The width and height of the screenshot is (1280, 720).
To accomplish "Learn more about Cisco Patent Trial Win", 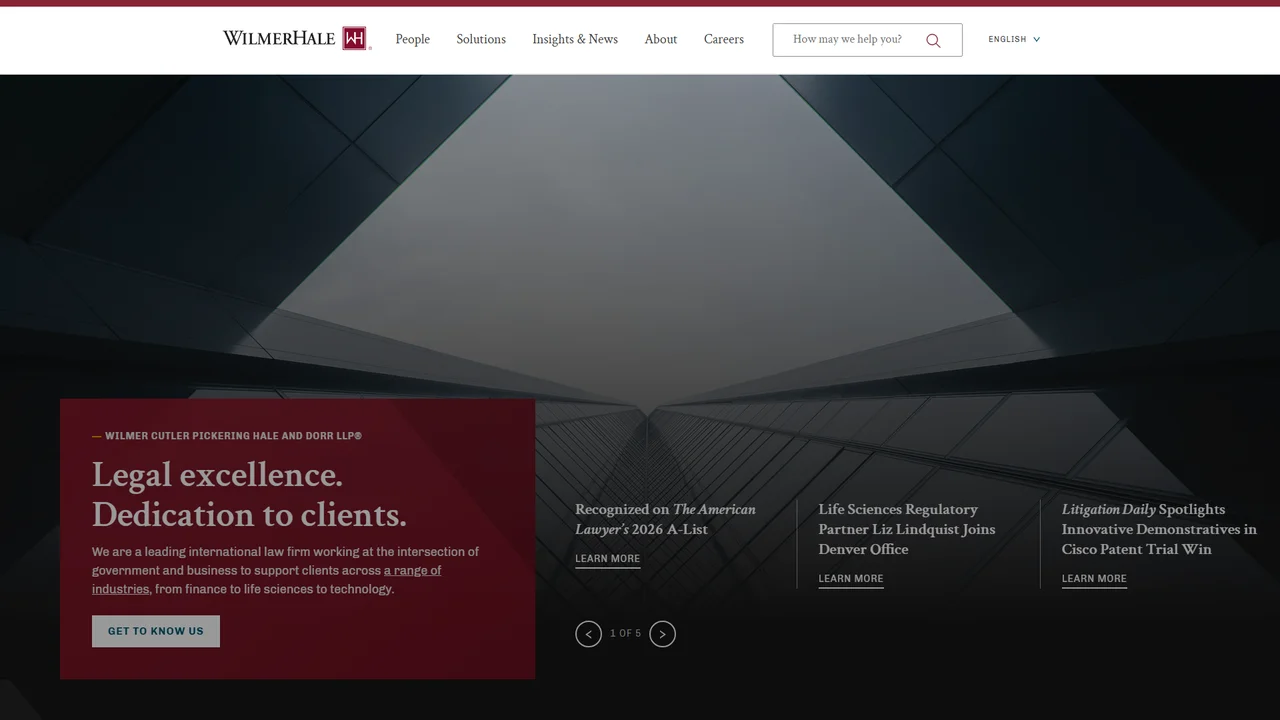I will tap(1094, 579).
